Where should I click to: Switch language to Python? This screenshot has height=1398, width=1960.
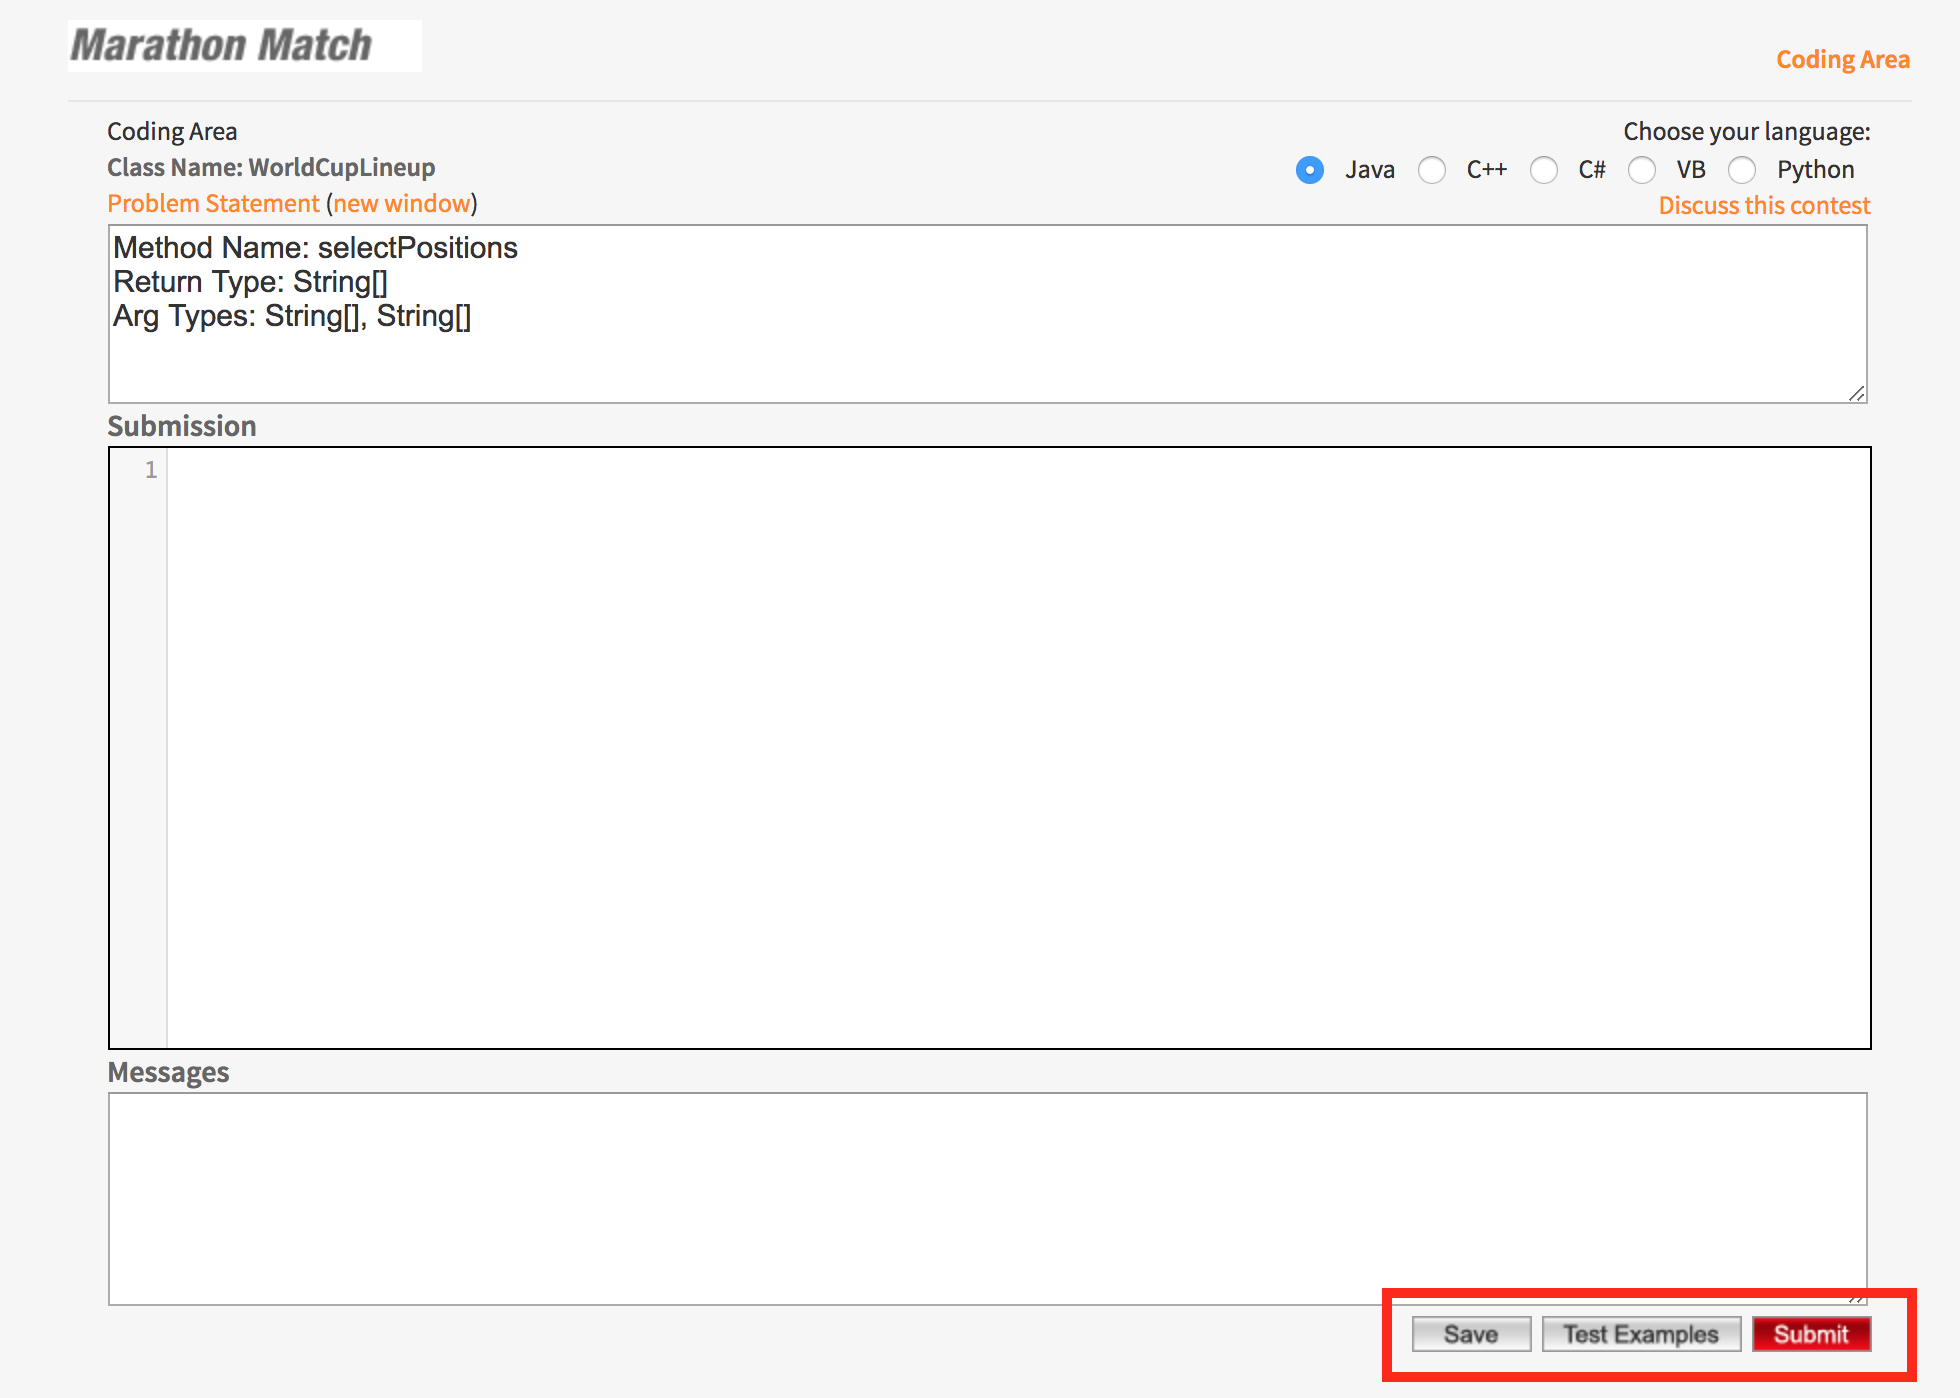1742,170
